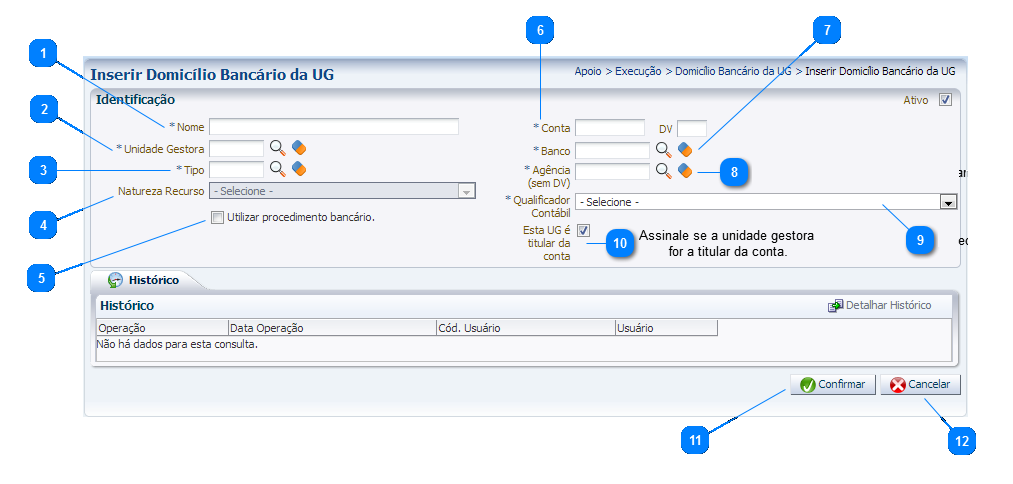
Task: Clear the Tipo field with eraser icon
Action: click(298, 169)
